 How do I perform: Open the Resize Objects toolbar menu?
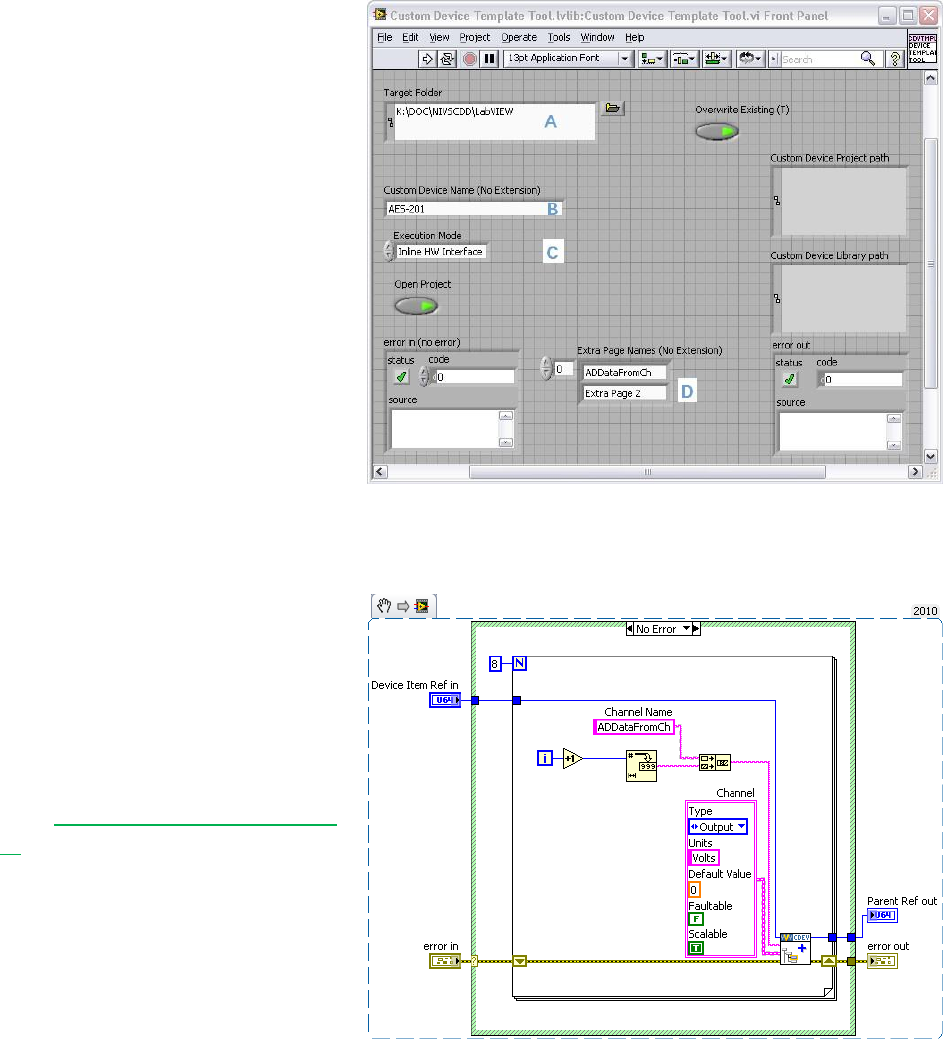click(716, 59)
